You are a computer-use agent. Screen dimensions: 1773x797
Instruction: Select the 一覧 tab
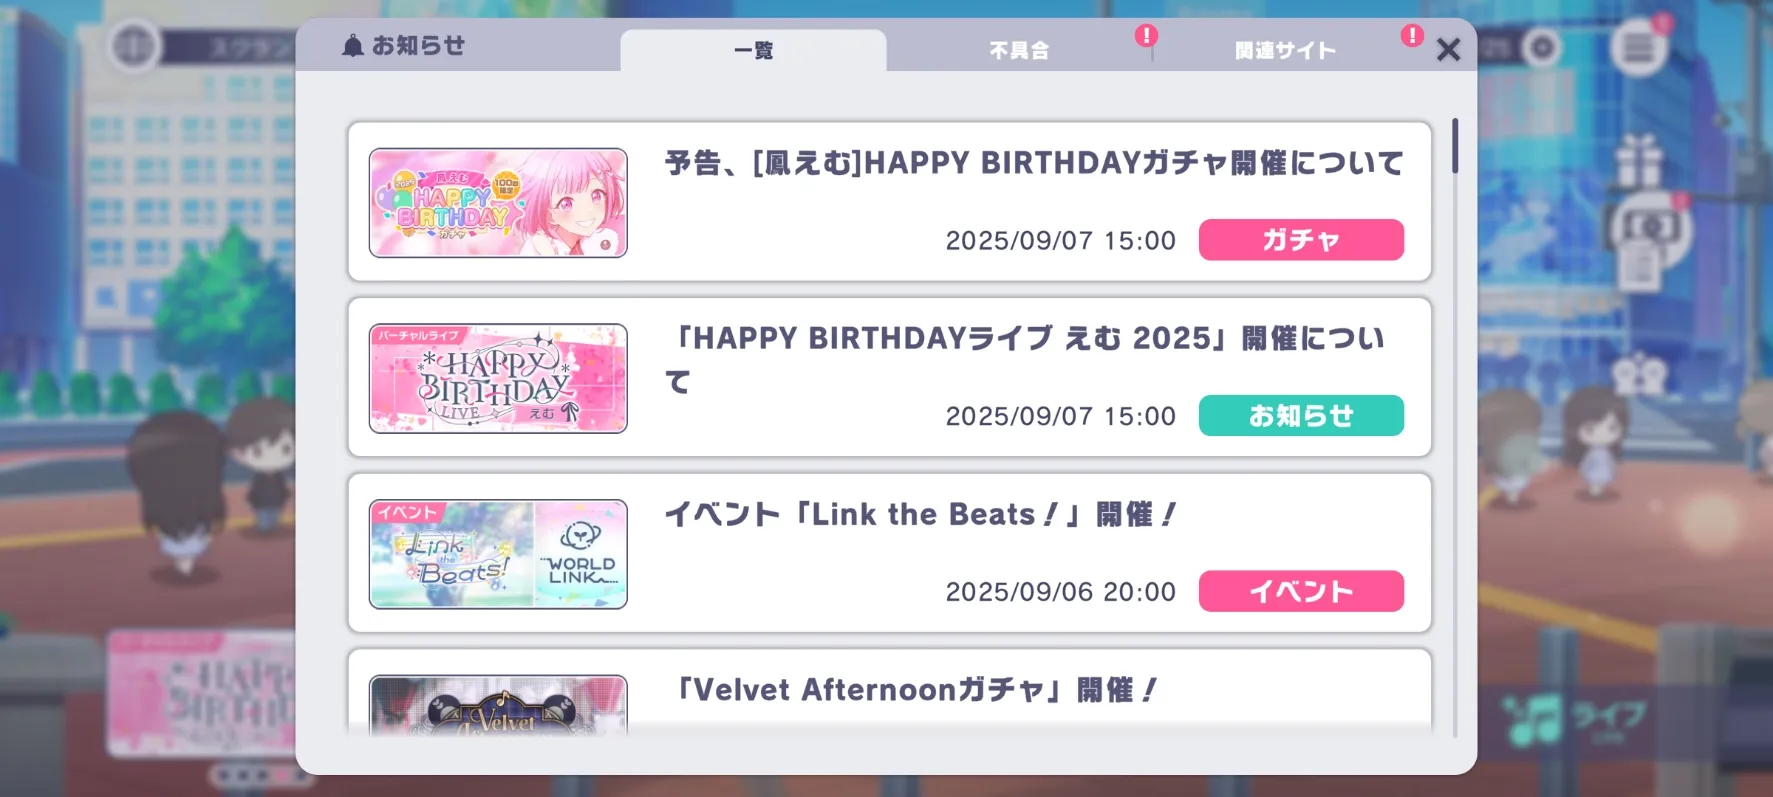tap(753, 50)
